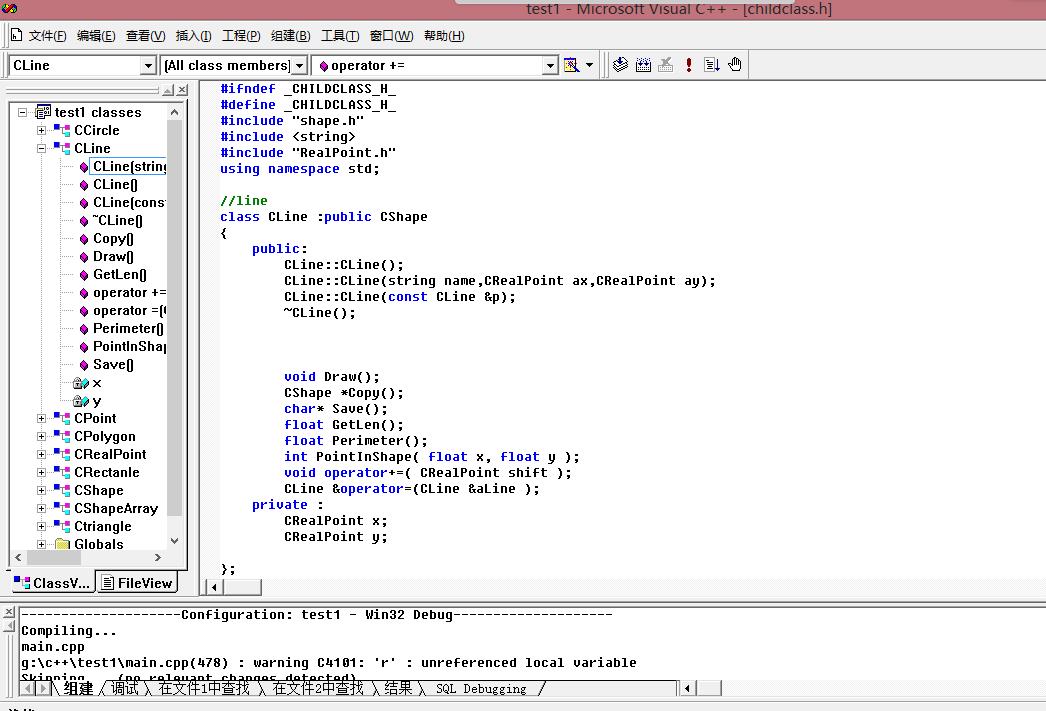This screenshot has width=1046, height=711.
Task: Open the 文件(F) menu
Action: (x=47, y=36)
